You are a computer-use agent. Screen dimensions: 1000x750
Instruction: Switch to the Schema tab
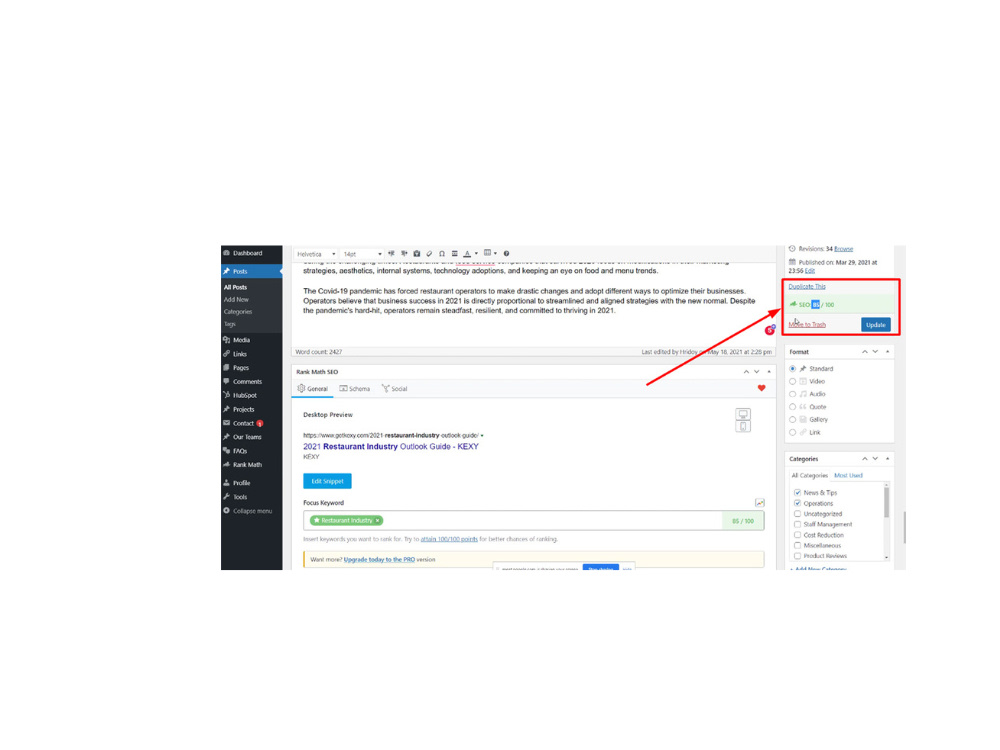pos(355,388)
